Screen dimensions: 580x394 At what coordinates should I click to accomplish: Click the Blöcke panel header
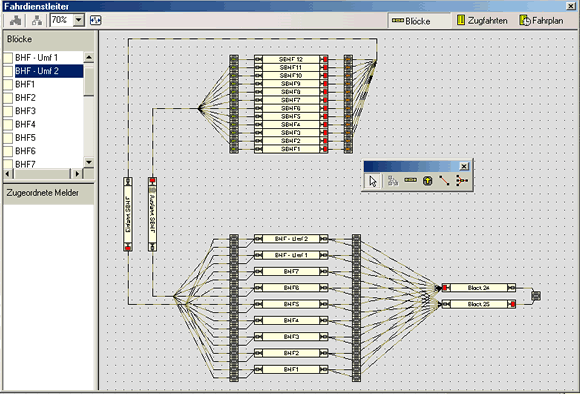pos(48,40)
